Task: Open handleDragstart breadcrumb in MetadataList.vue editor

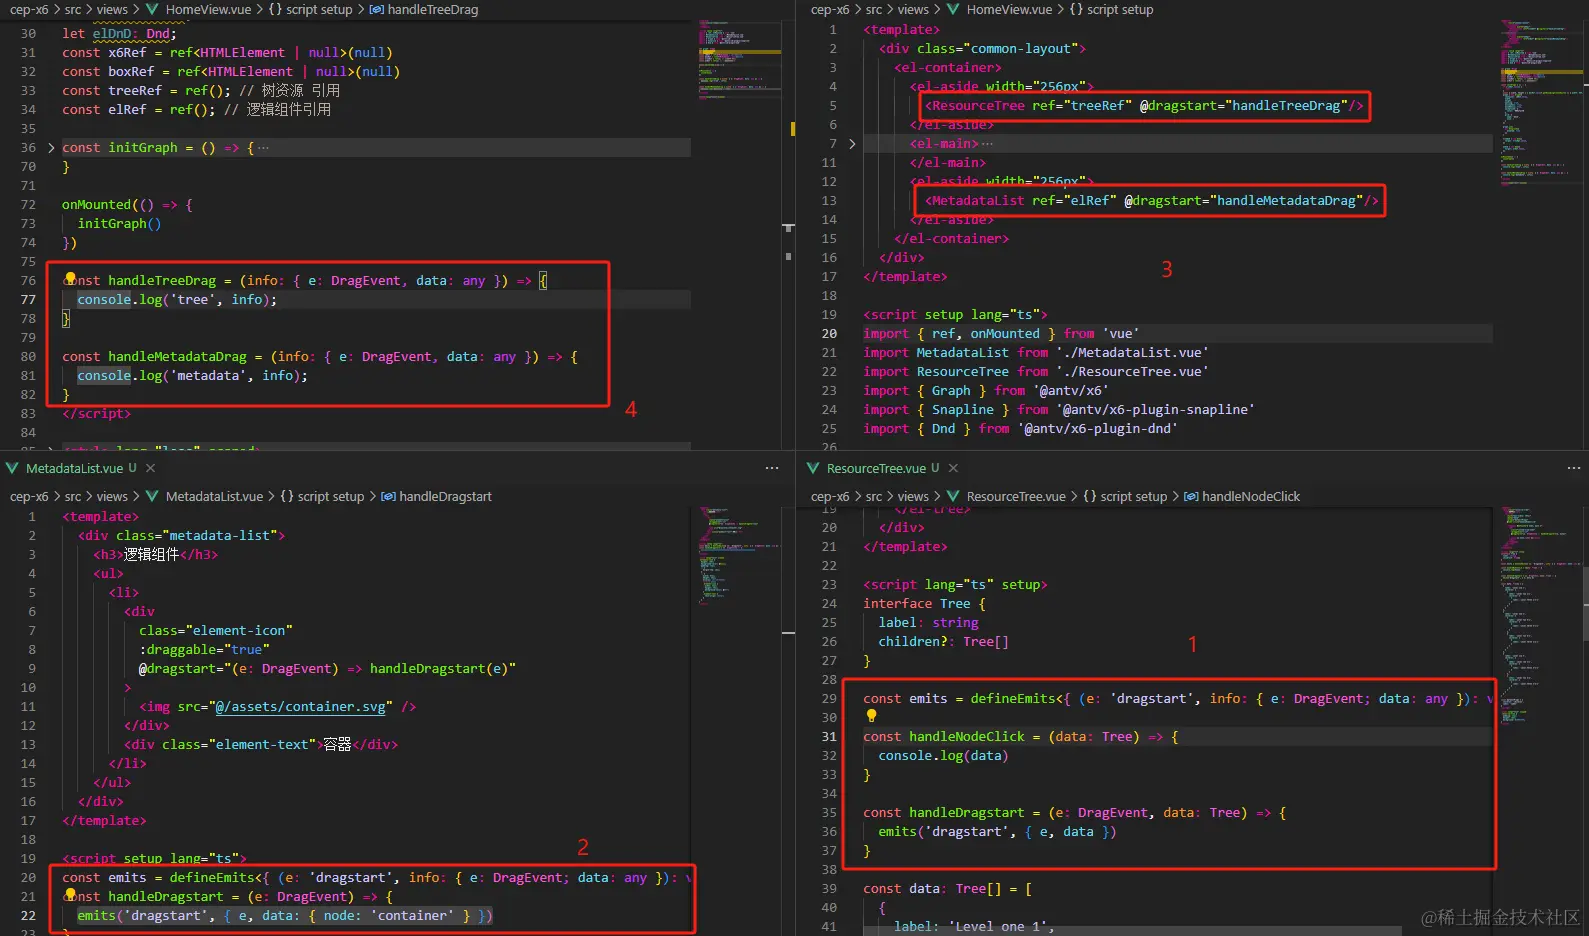Action: pyautogui.click(x=445, y=497)
